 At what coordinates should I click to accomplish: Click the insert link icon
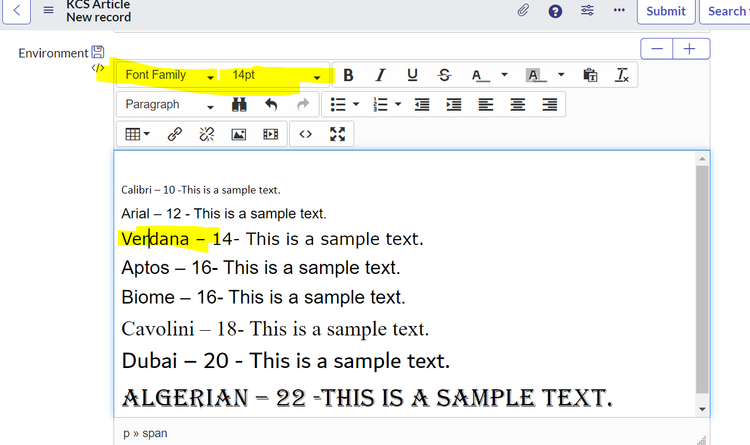tap(175, 134)
